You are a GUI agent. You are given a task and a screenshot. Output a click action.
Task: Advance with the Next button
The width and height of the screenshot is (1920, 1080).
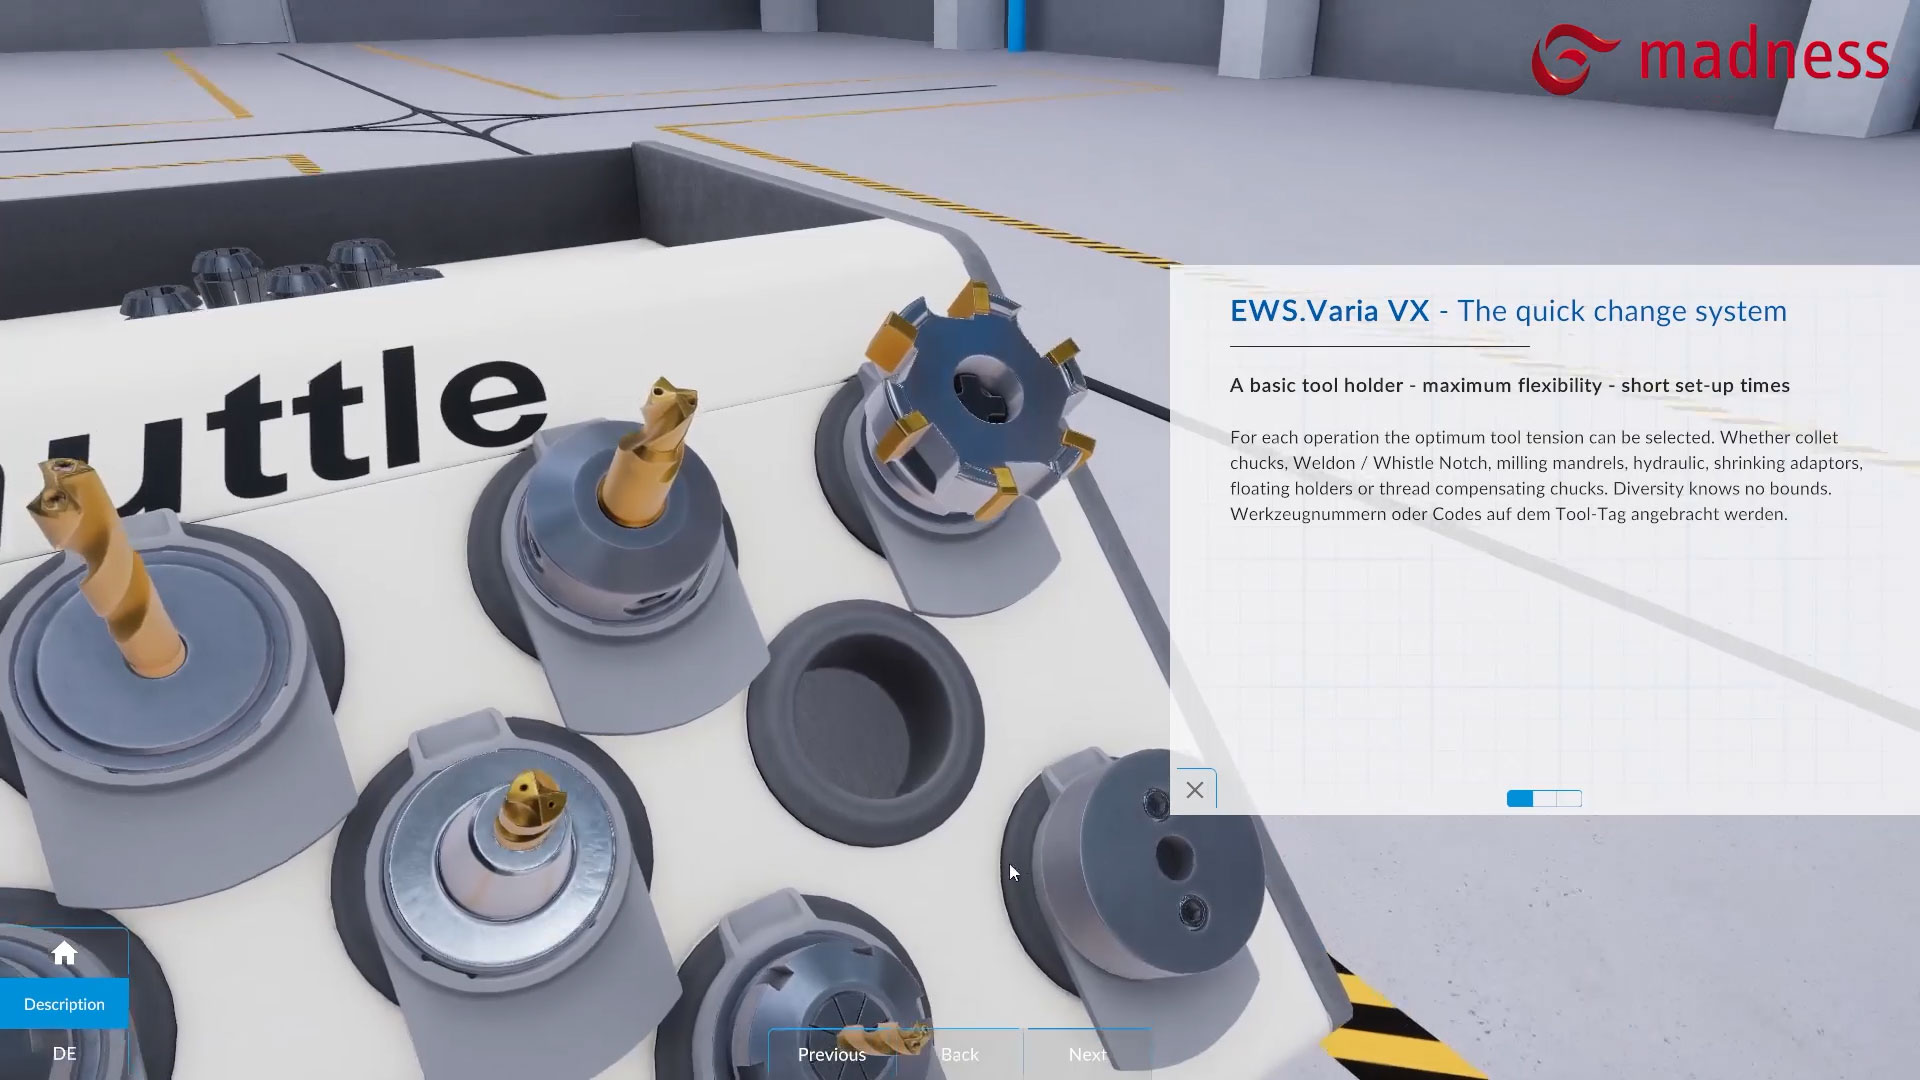(1087, 1054)
